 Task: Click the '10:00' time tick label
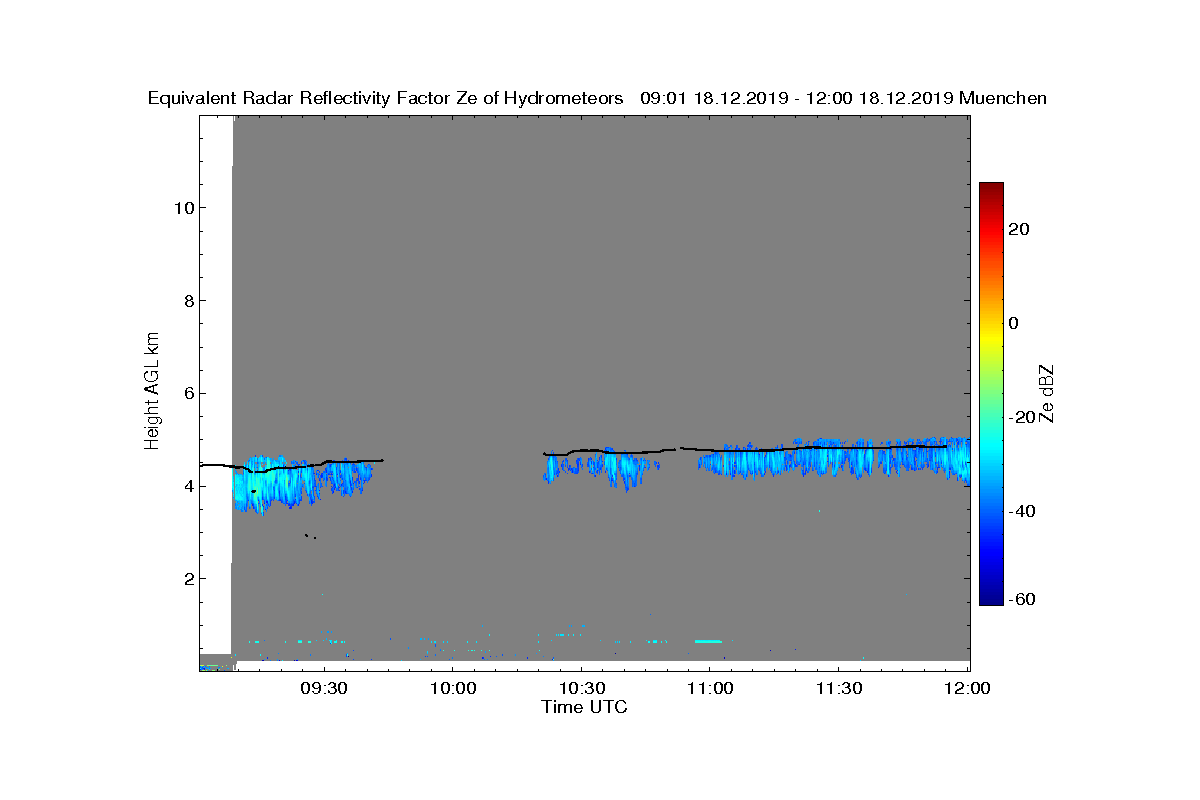(x=452, y=688)
